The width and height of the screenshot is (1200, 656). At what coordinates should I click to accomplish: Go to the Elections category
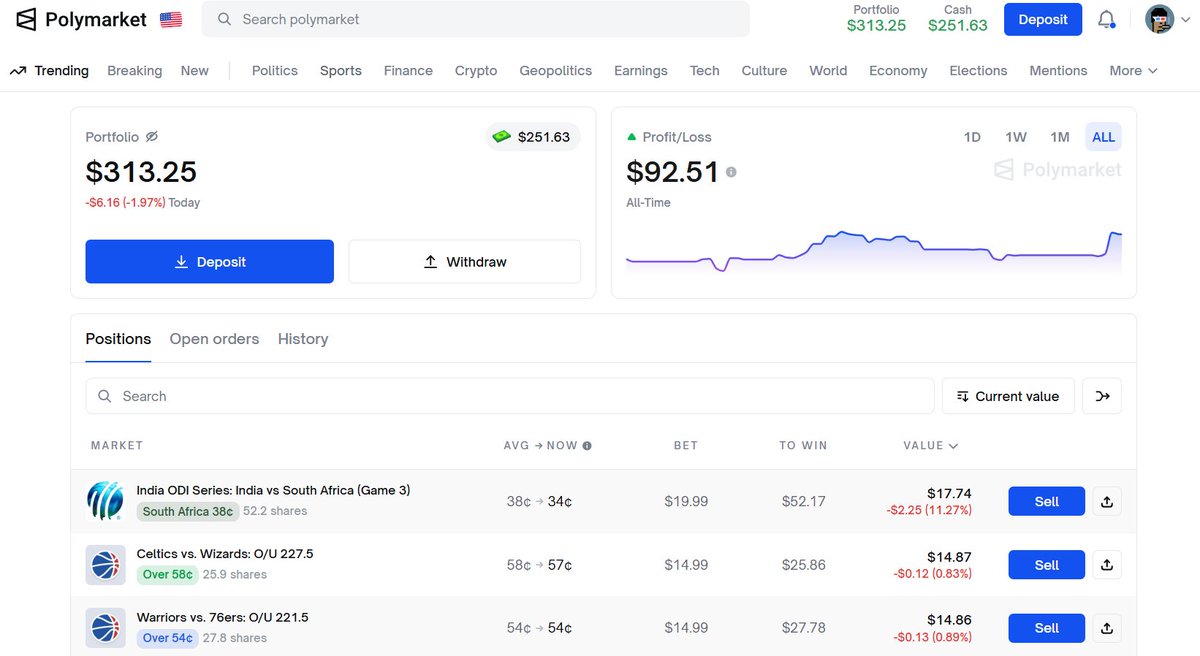pos(978,71)
